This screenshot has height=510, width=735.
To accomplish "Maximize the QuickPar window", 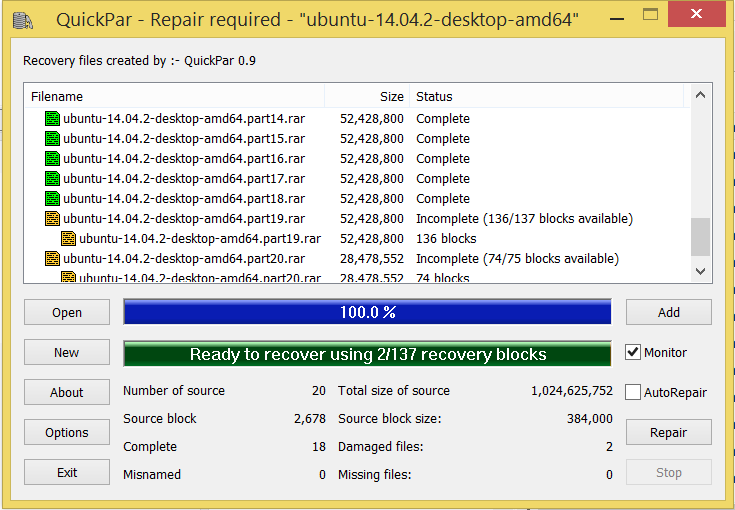I will pyautogui.click(x=650, y=15).
